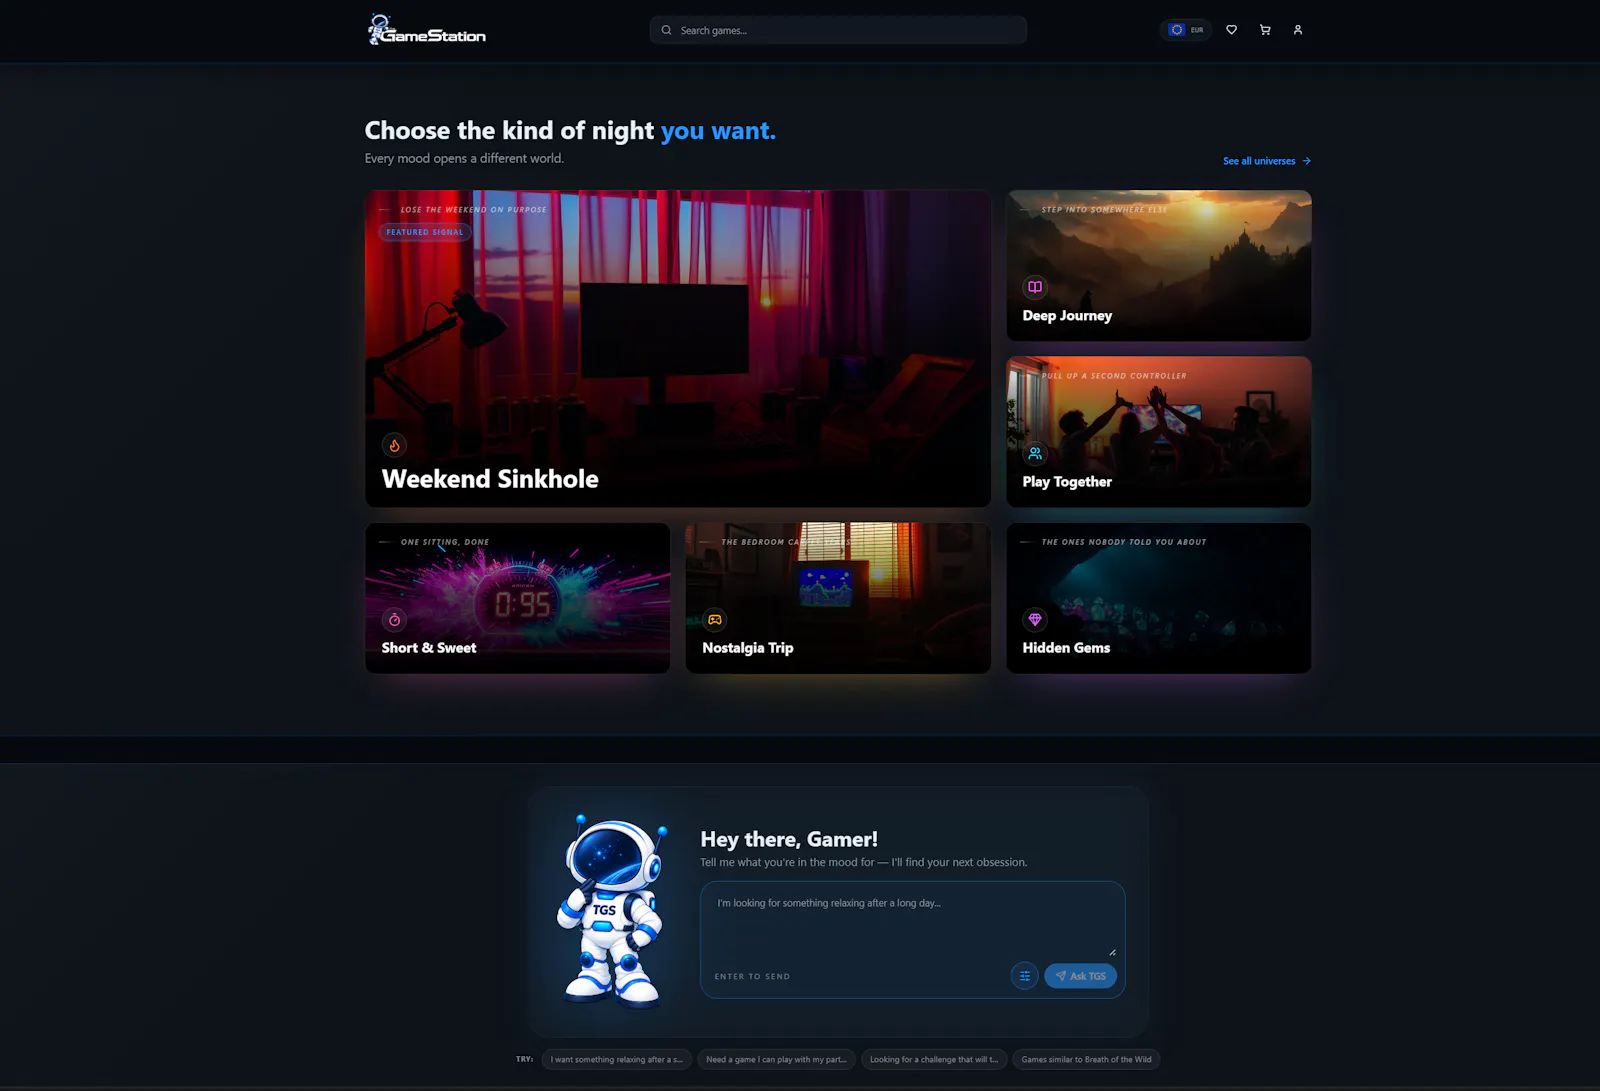1600x1091 pixels.
Task: Choose 'I want something relaxing' suggestion
Action: coord(616,1060)
